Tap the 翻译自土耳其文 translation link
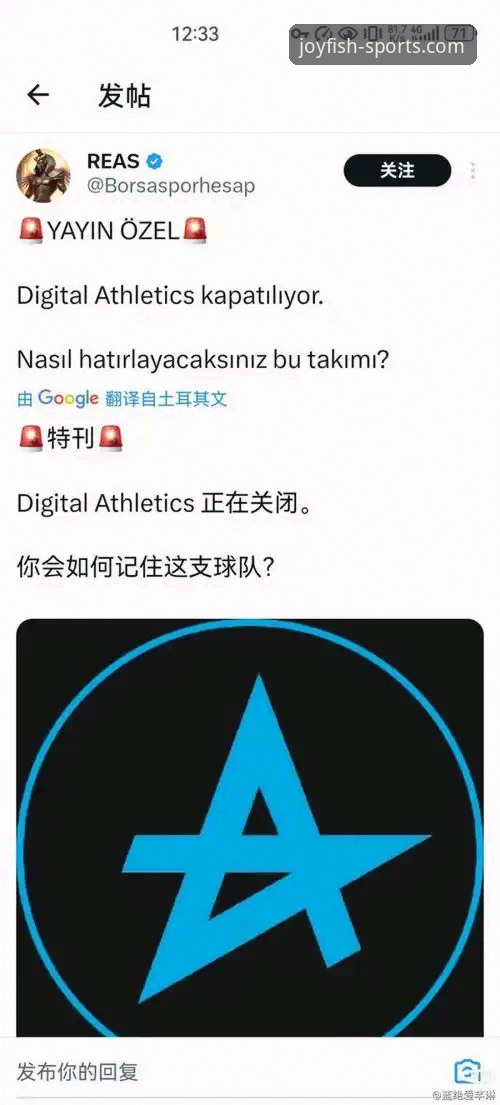500x1105 pixels. tap(166, 399)
